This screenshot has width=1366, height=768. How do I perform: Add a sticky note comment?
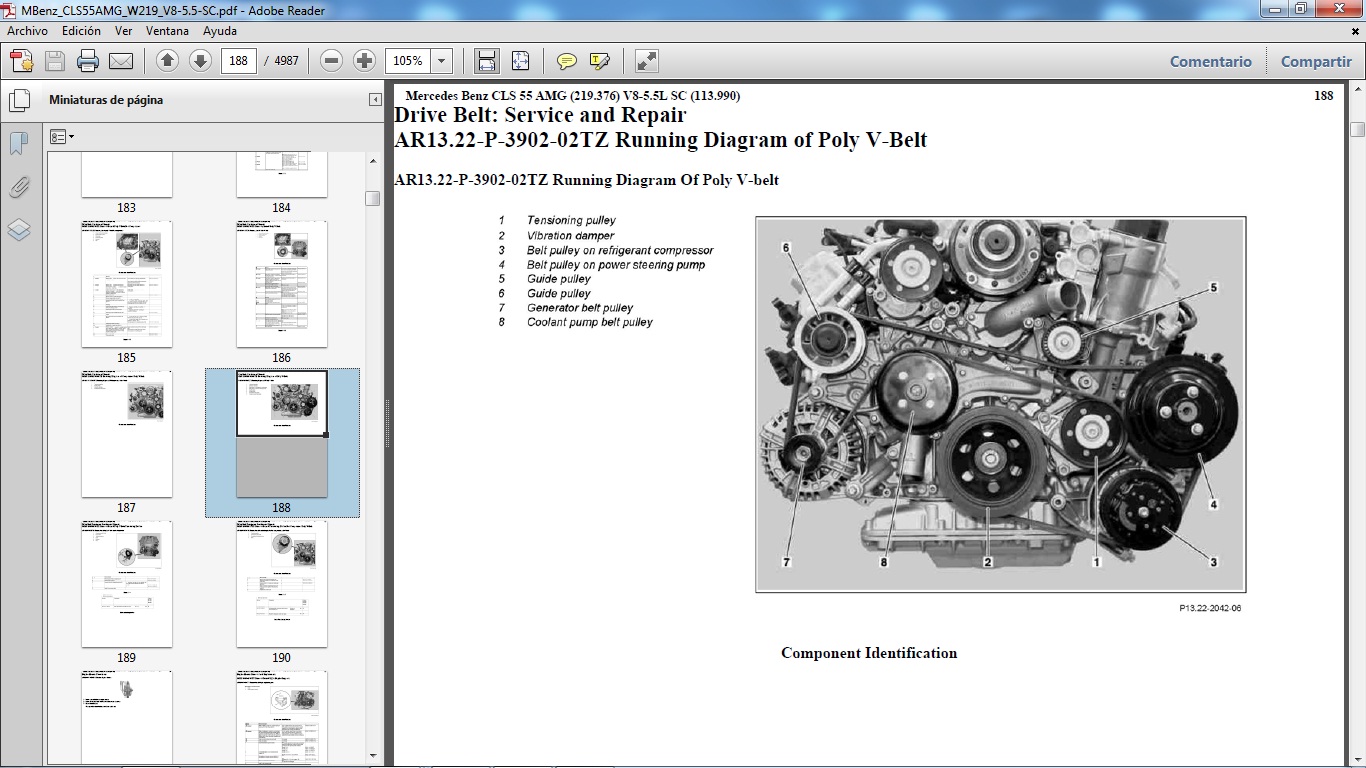pos(567,60)
